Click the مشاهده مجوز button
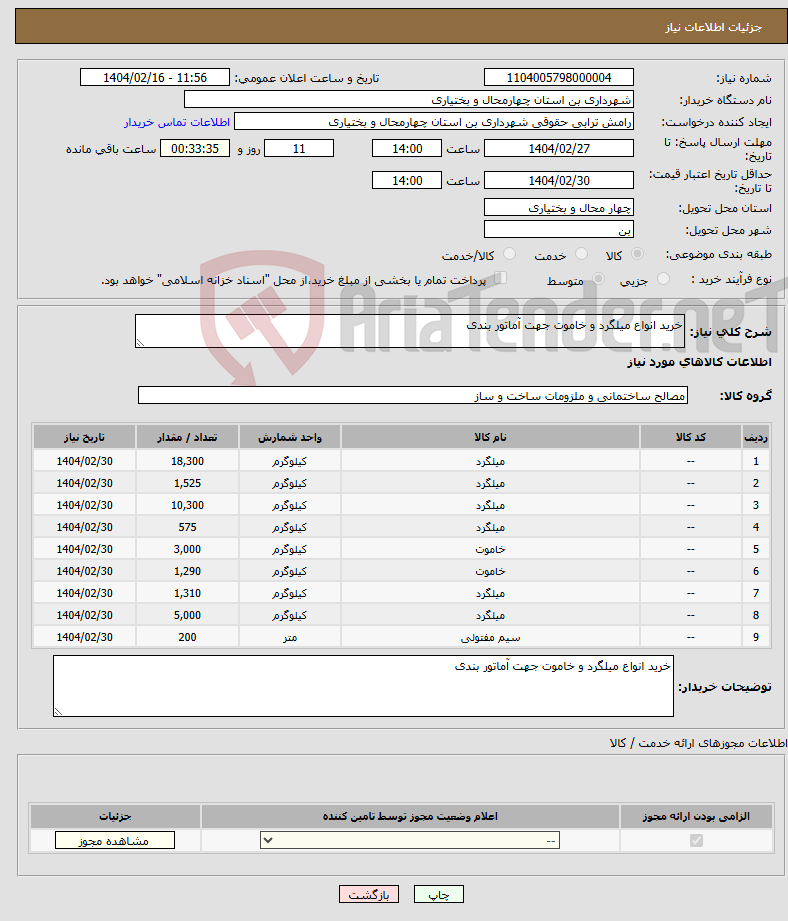 (x=115, y=841)
